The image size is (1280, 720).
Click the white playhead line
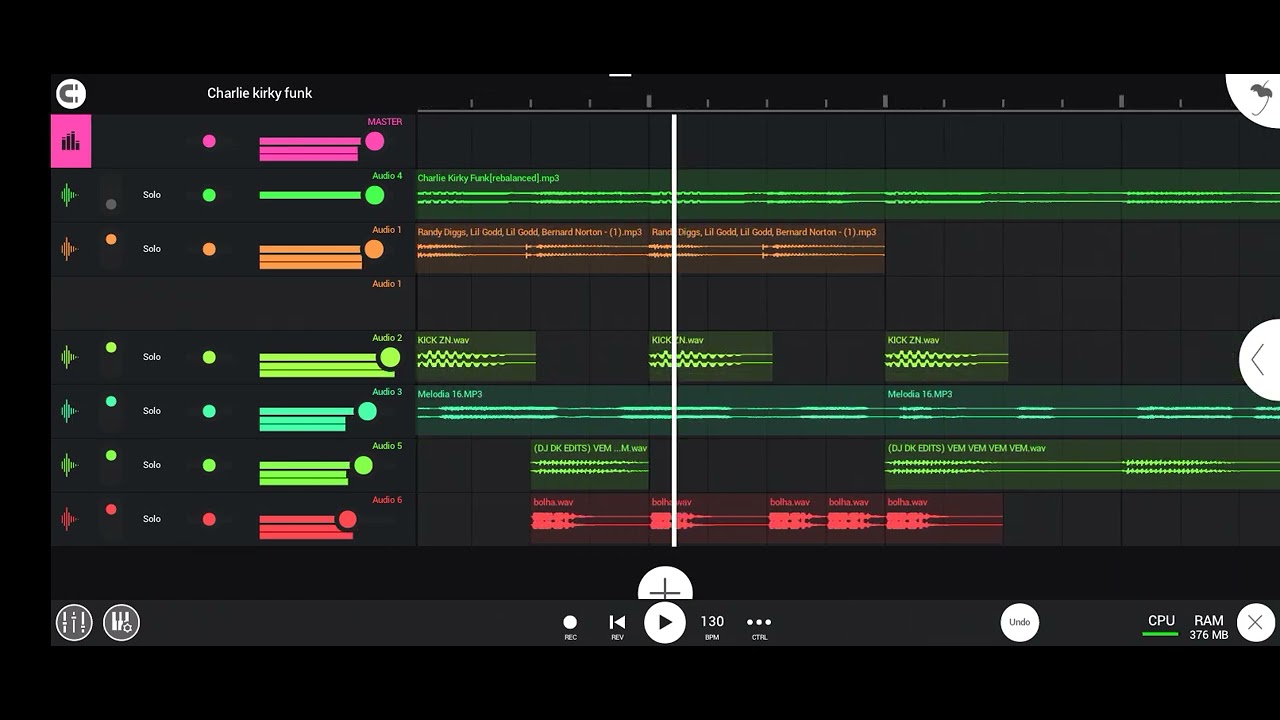tap(674, 330)
